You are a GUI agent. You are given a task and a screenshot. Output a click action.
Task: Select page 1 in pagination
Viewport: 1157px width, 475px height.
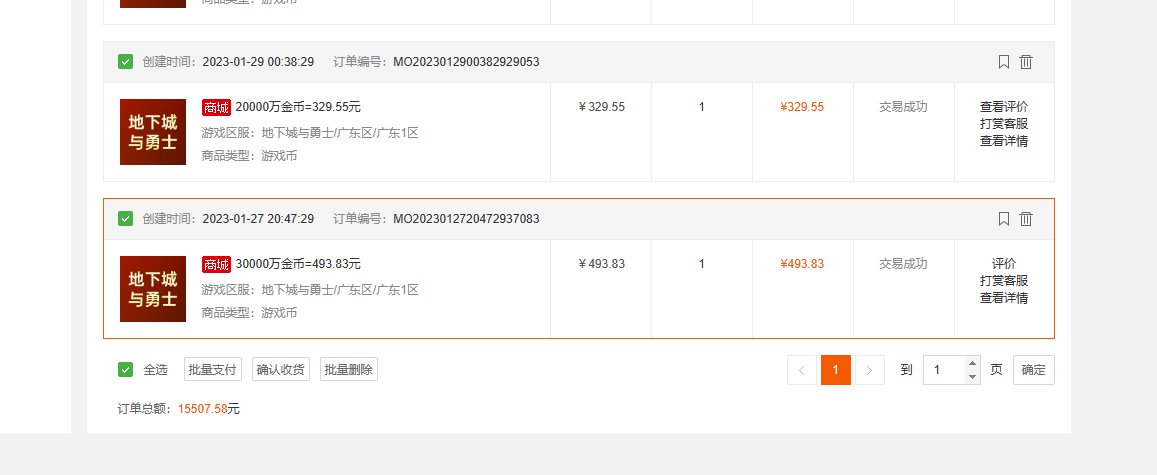click(x=835, y=370)
